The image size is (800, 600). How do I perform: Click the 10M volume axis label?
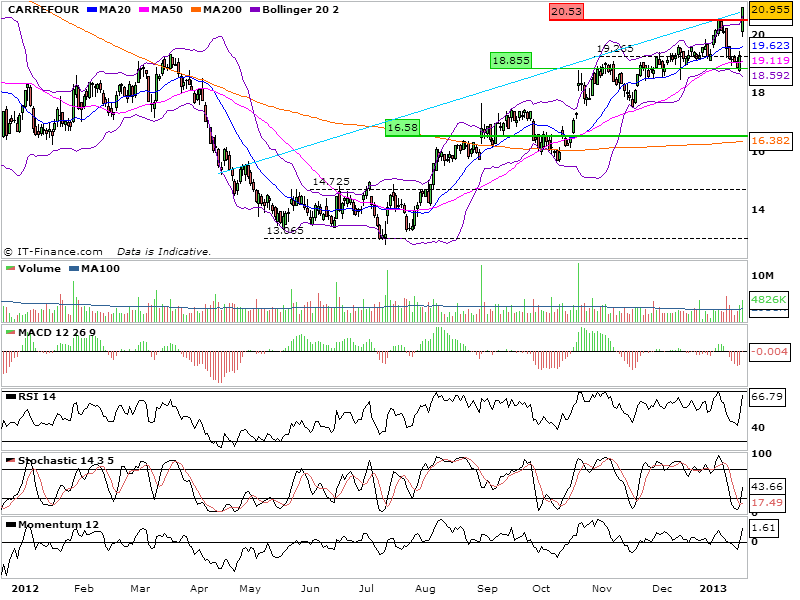click(762, 276)
